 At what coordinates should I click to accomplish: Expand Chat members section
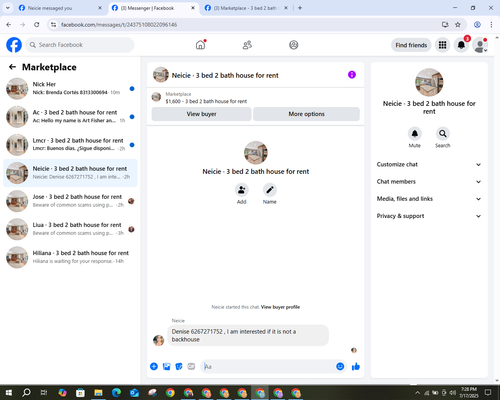tap(429, 182)
